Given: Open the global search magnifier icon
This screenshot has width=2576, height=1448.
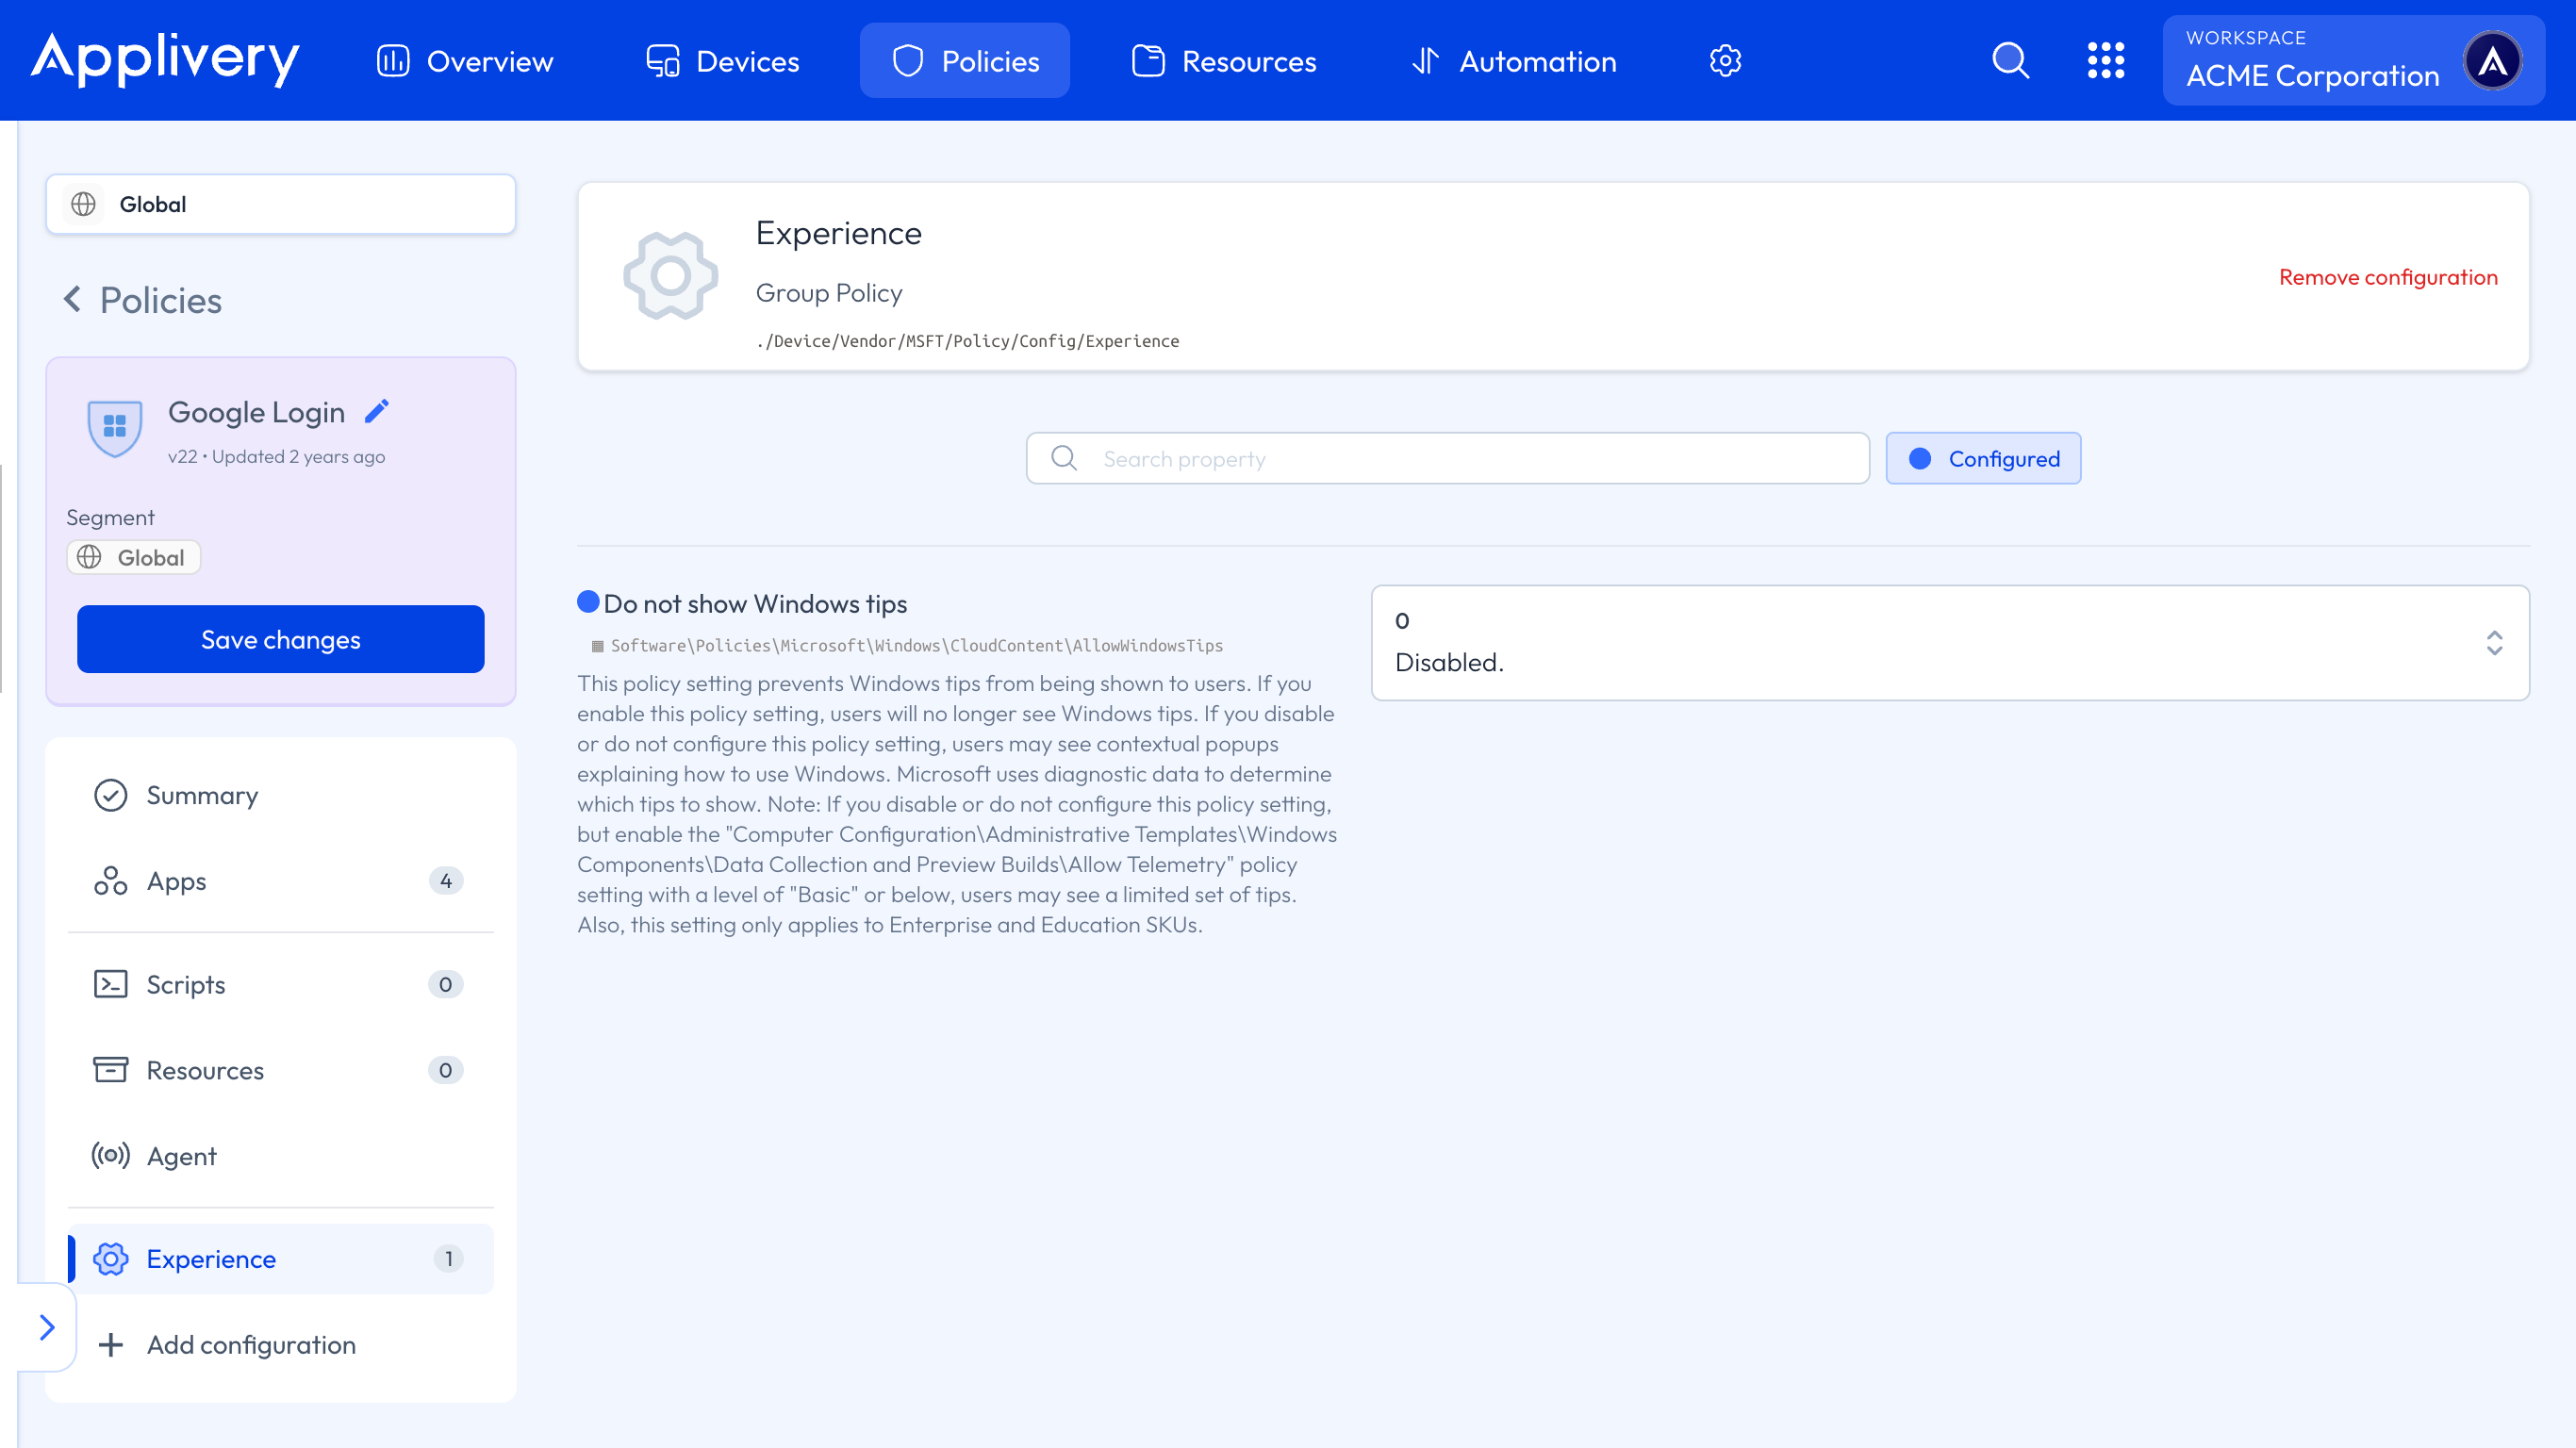Looking at the screenshot, I should (2010, 61).
